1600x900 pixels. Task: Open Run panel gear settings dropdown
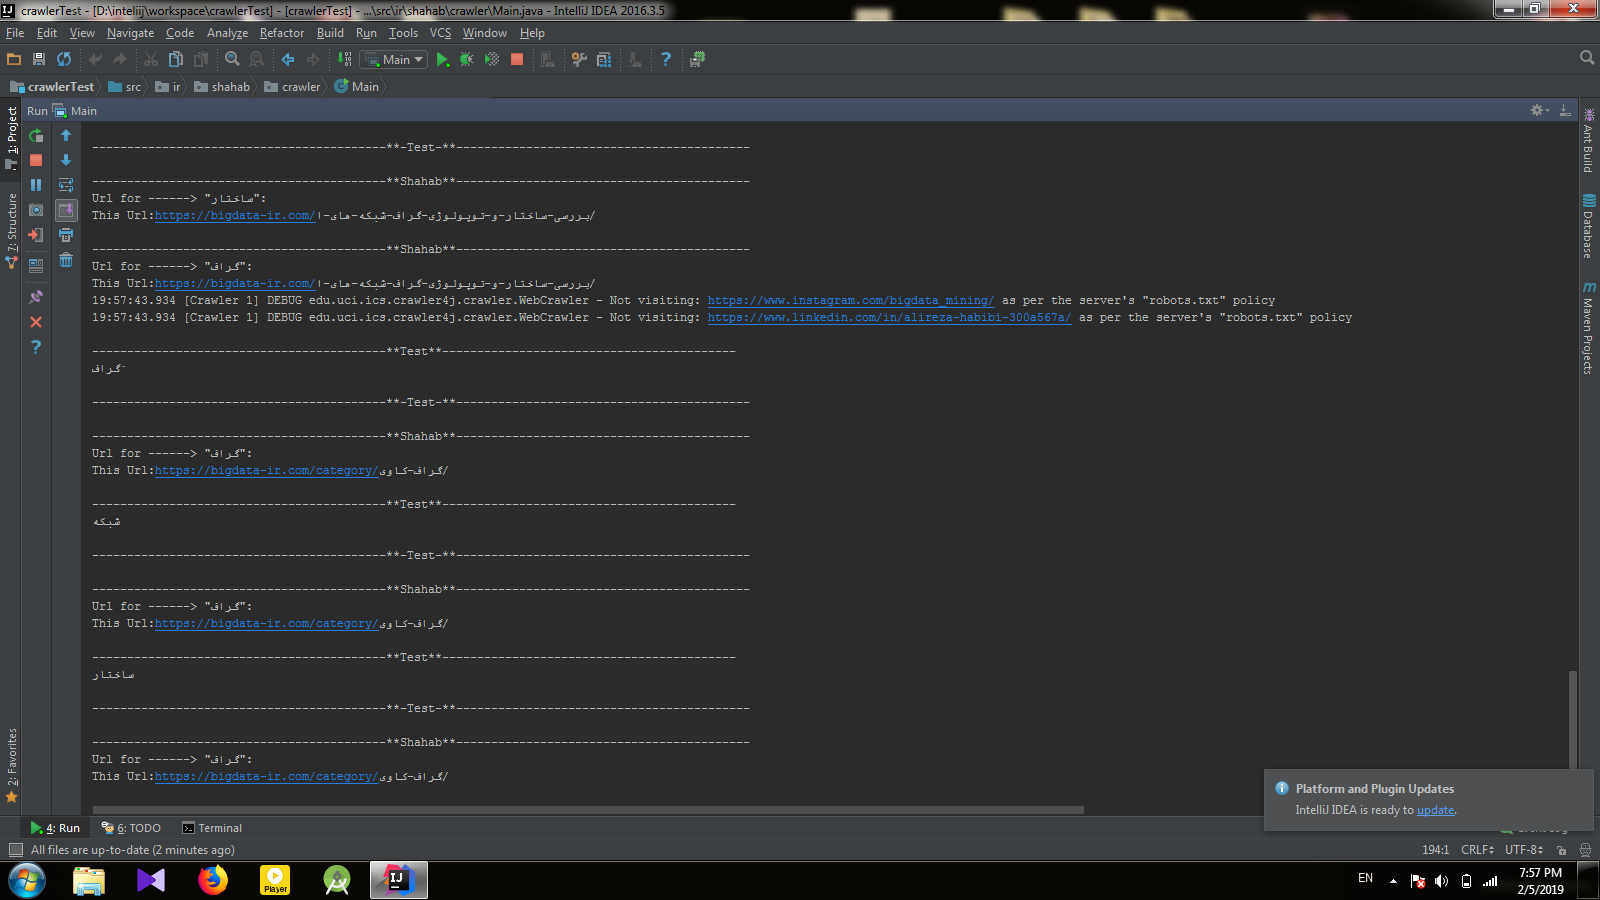1540,110
